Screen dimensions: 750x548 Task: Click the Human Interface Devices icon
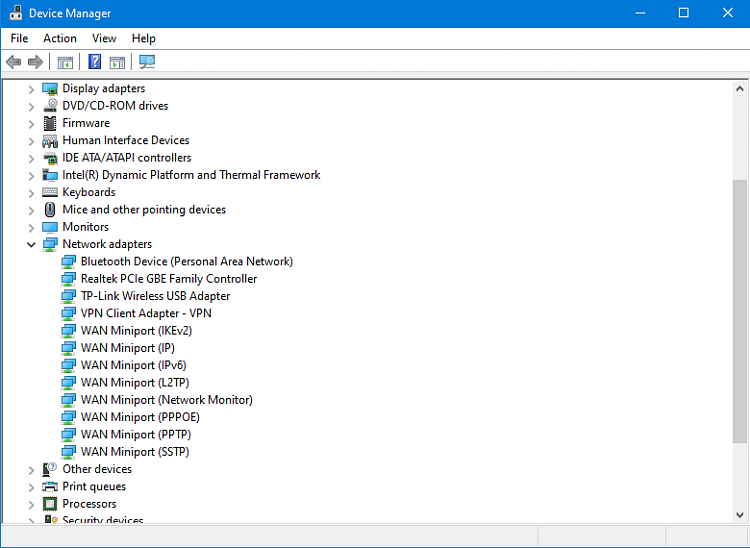[x=50, y=141]
